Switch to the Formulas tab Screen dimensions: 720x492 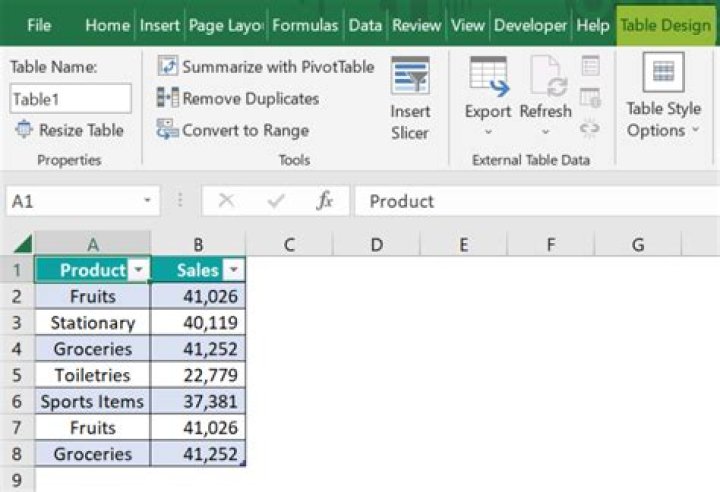[x=305, y=25]
